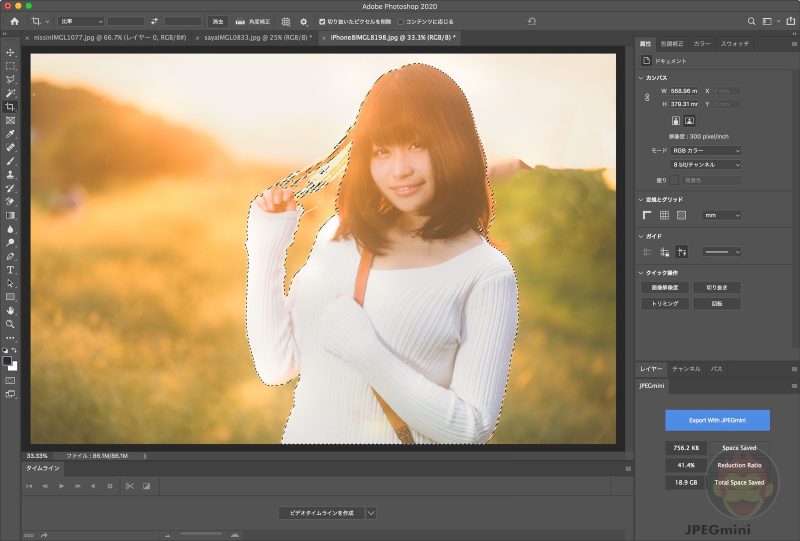Select the Move tool
The height and width of the screenshot is (541, 800).
point(10,53)
